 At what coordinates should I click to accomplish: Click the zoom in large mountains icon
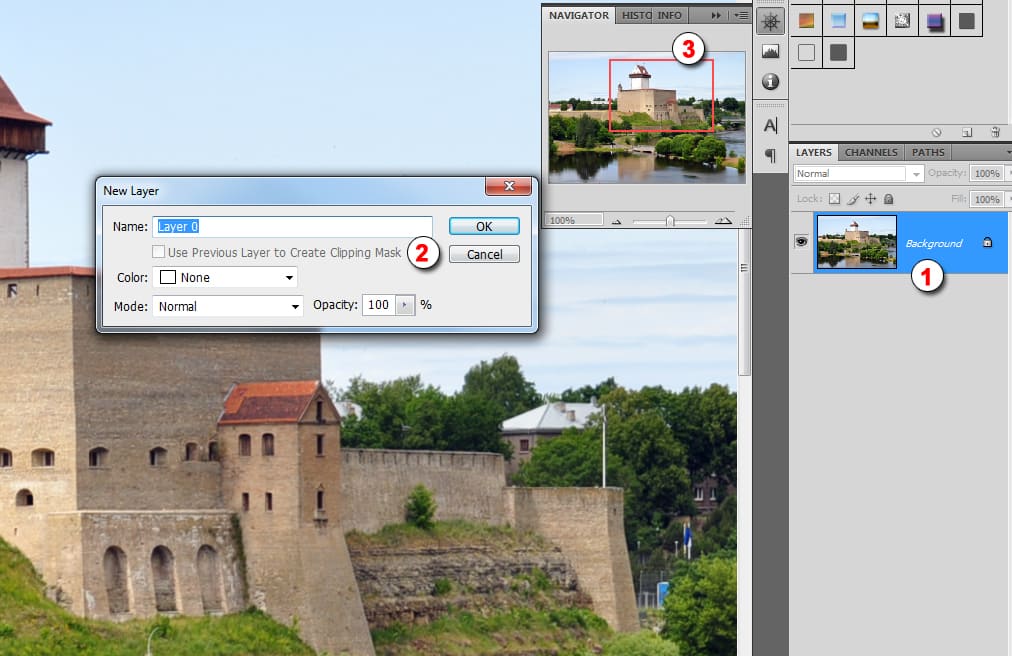pyautogui.click(x=722, y=221)
